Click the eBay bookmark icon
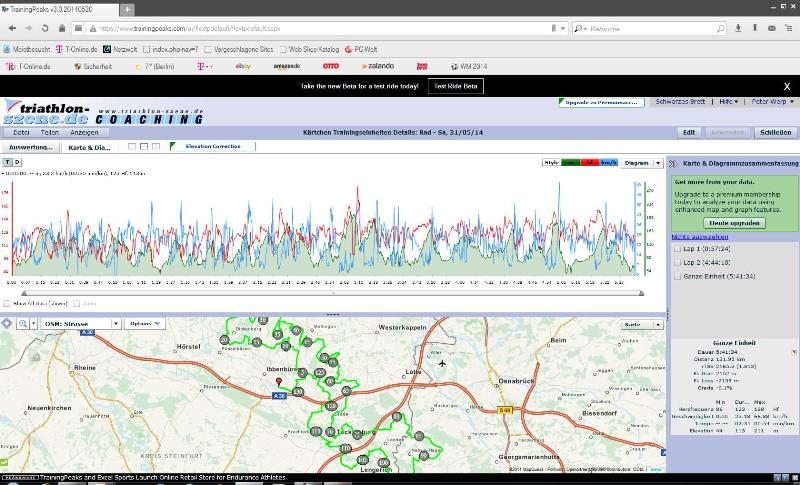Viewport: 800px width, 485px height. tap(242, 66)
